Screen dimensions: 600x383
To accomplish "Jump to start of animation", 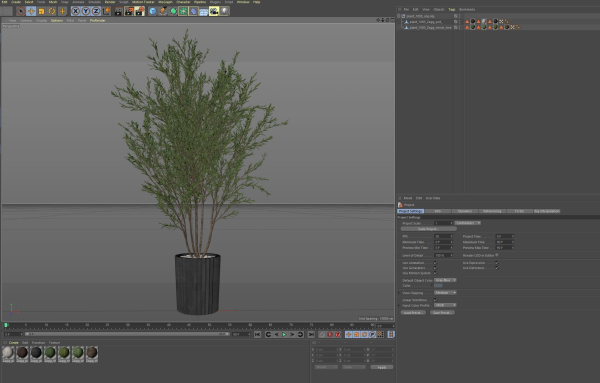I will click(258, 335).
